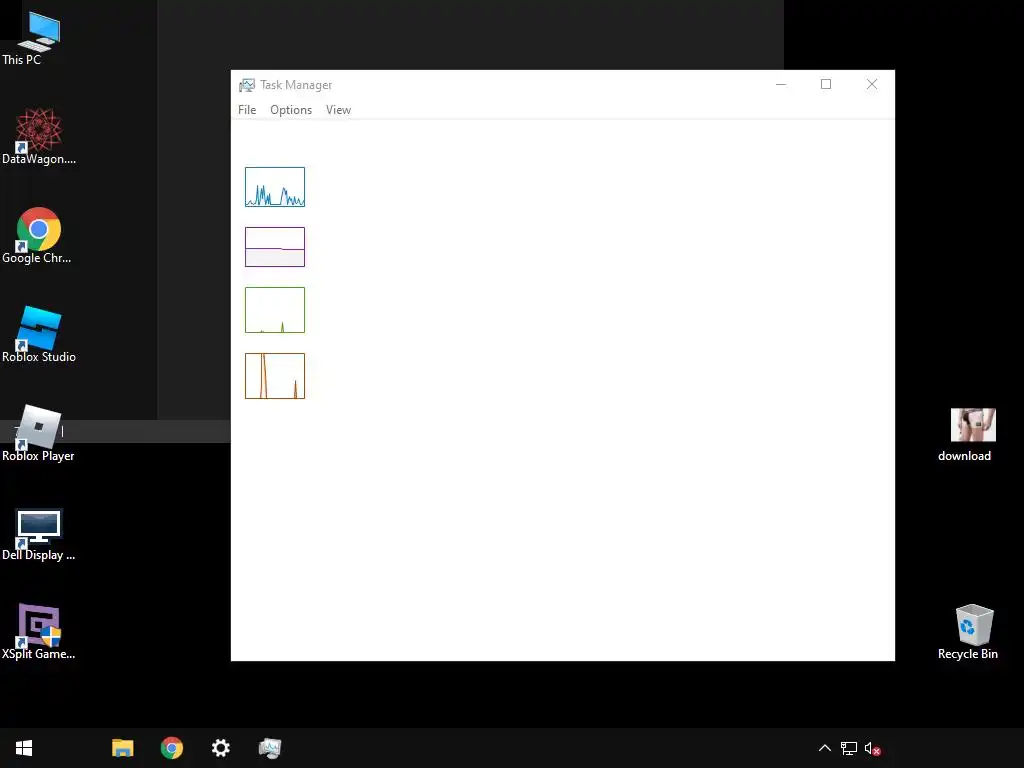Show hidden system tray icons
The height and width of the screenshot is (768, 1024).
tap(825, 748)
